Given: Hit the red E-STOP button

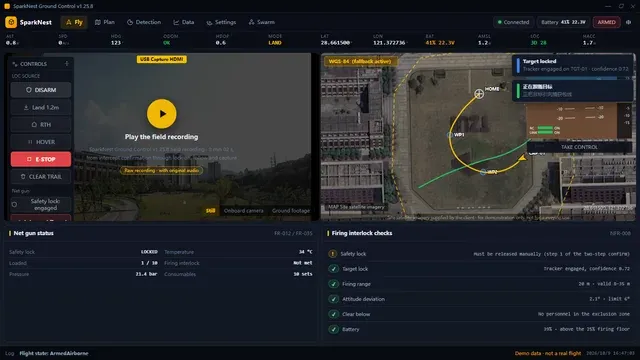Looking at the screenshot, I should pyautogui.click(x=41, y=159).
